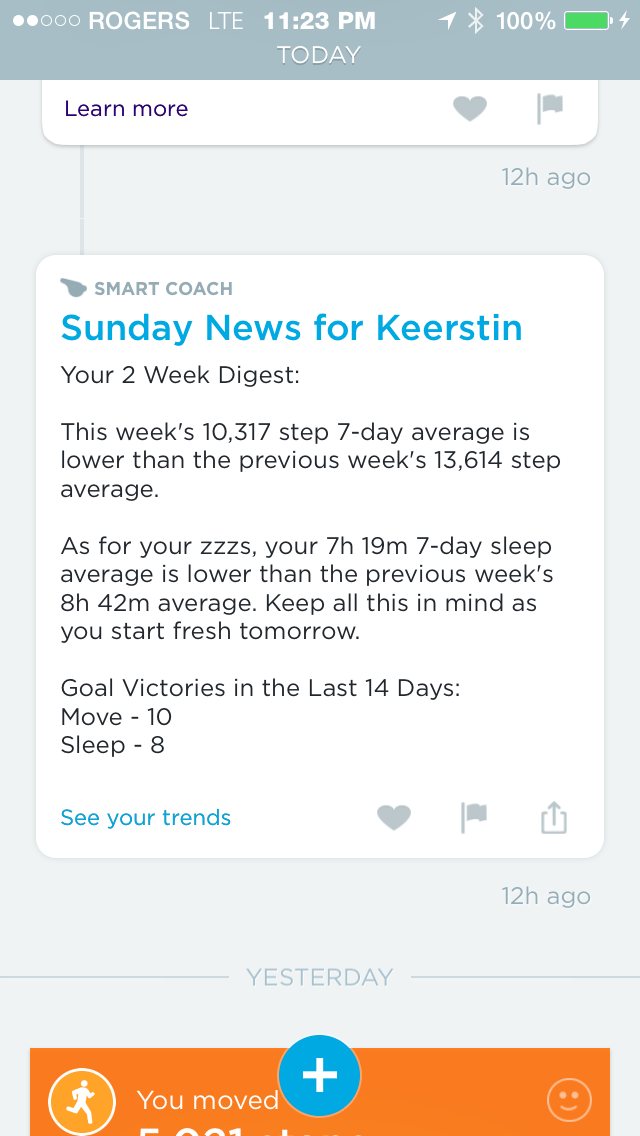Open Sunday News for Keerstin title
Viewport: 640px width, 1136px height.
click(292, 328)
